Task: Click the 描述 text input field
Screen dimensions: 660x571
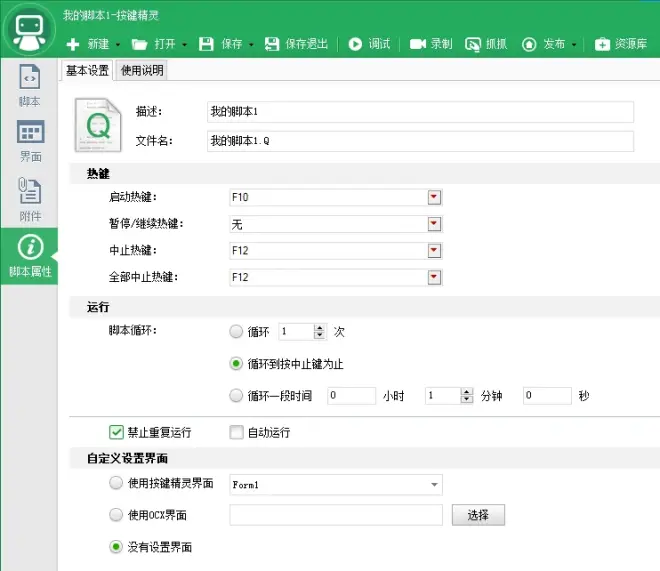Action: (419, 112)
